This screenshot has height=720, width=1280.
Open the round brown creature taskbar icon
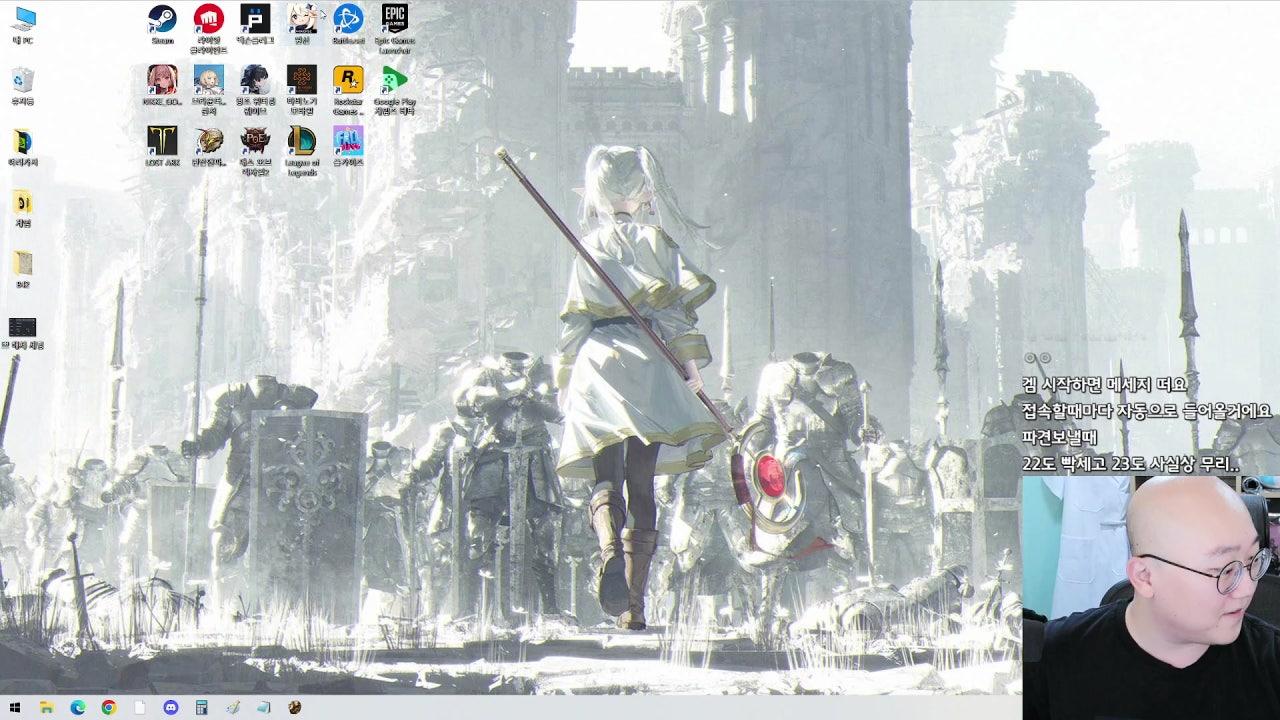point(295,707)
